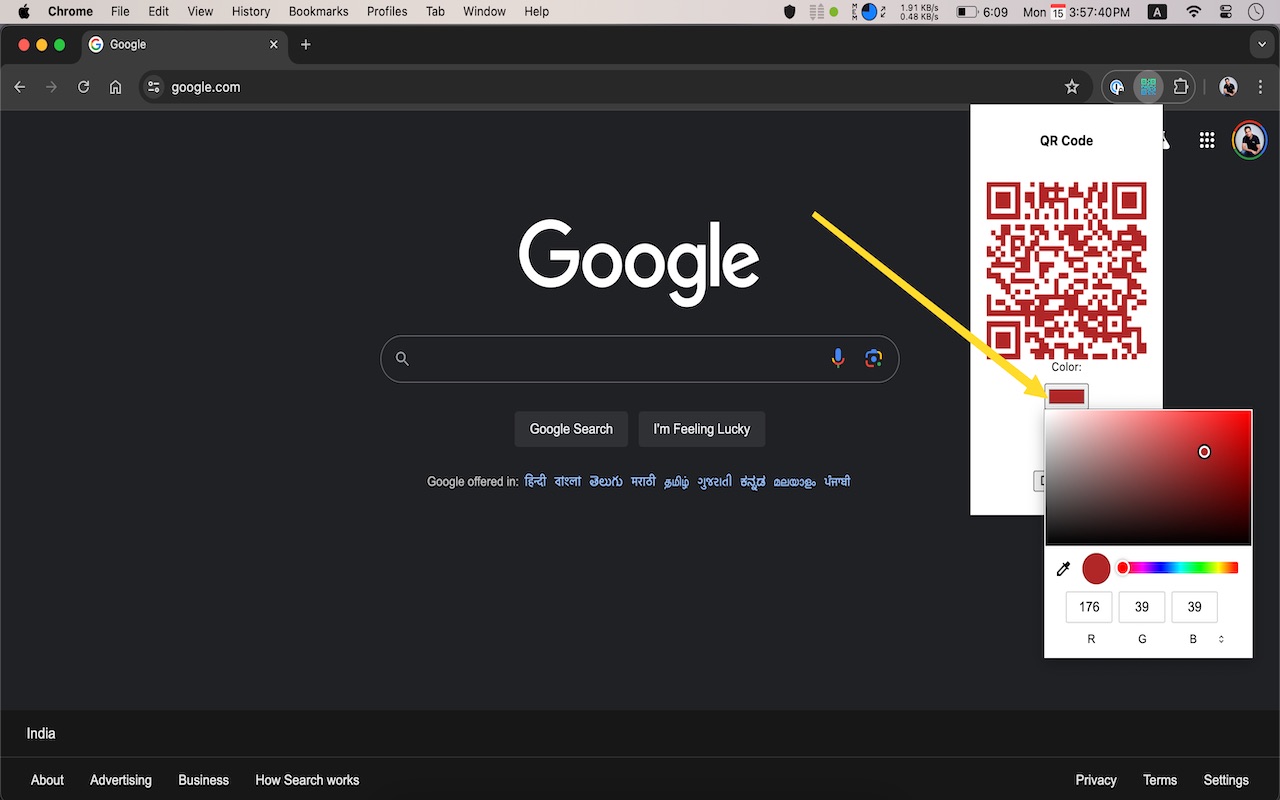Open the tab search dropdown arrow
1280x800 pixels.
coord(1260,44)
